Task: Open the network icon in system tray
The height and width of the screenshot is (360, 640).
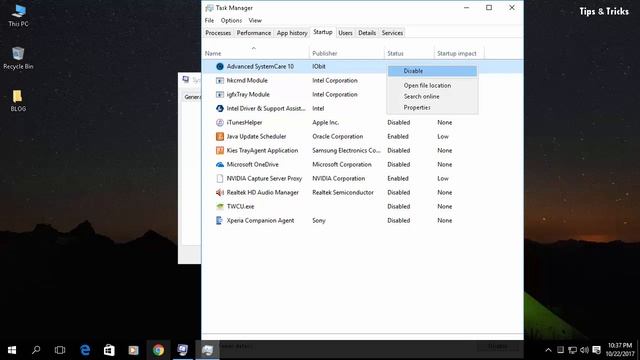Action: [572, 350]
